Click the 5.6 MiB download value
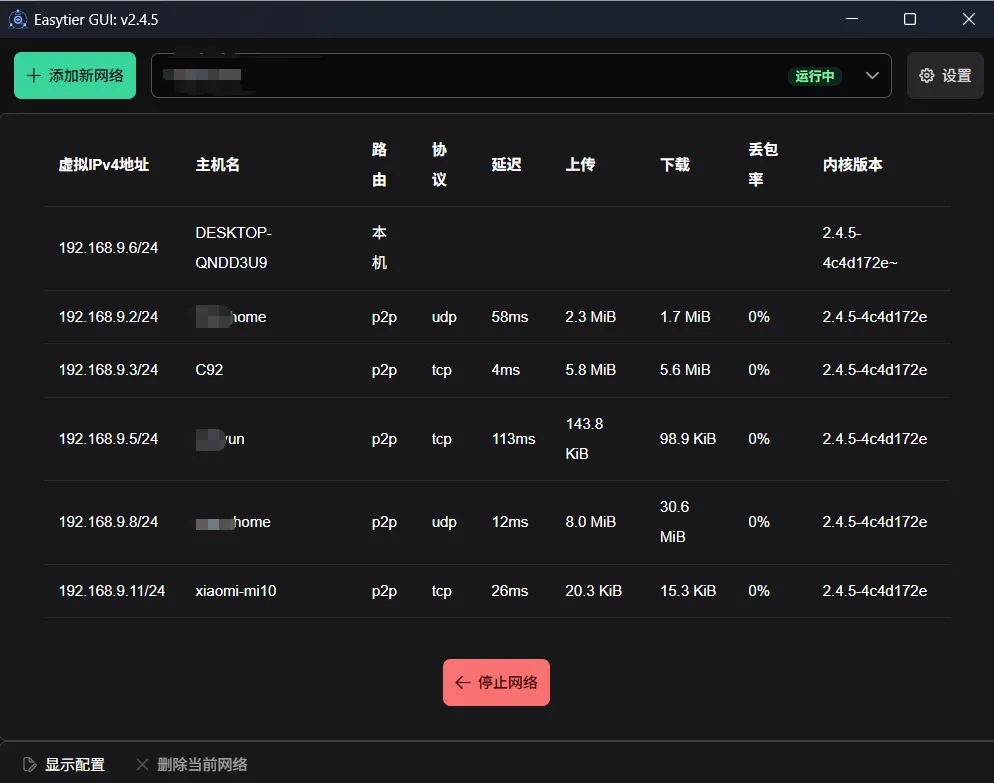The width and height of the screenshot is (994, 783). [x=685, y=370]
